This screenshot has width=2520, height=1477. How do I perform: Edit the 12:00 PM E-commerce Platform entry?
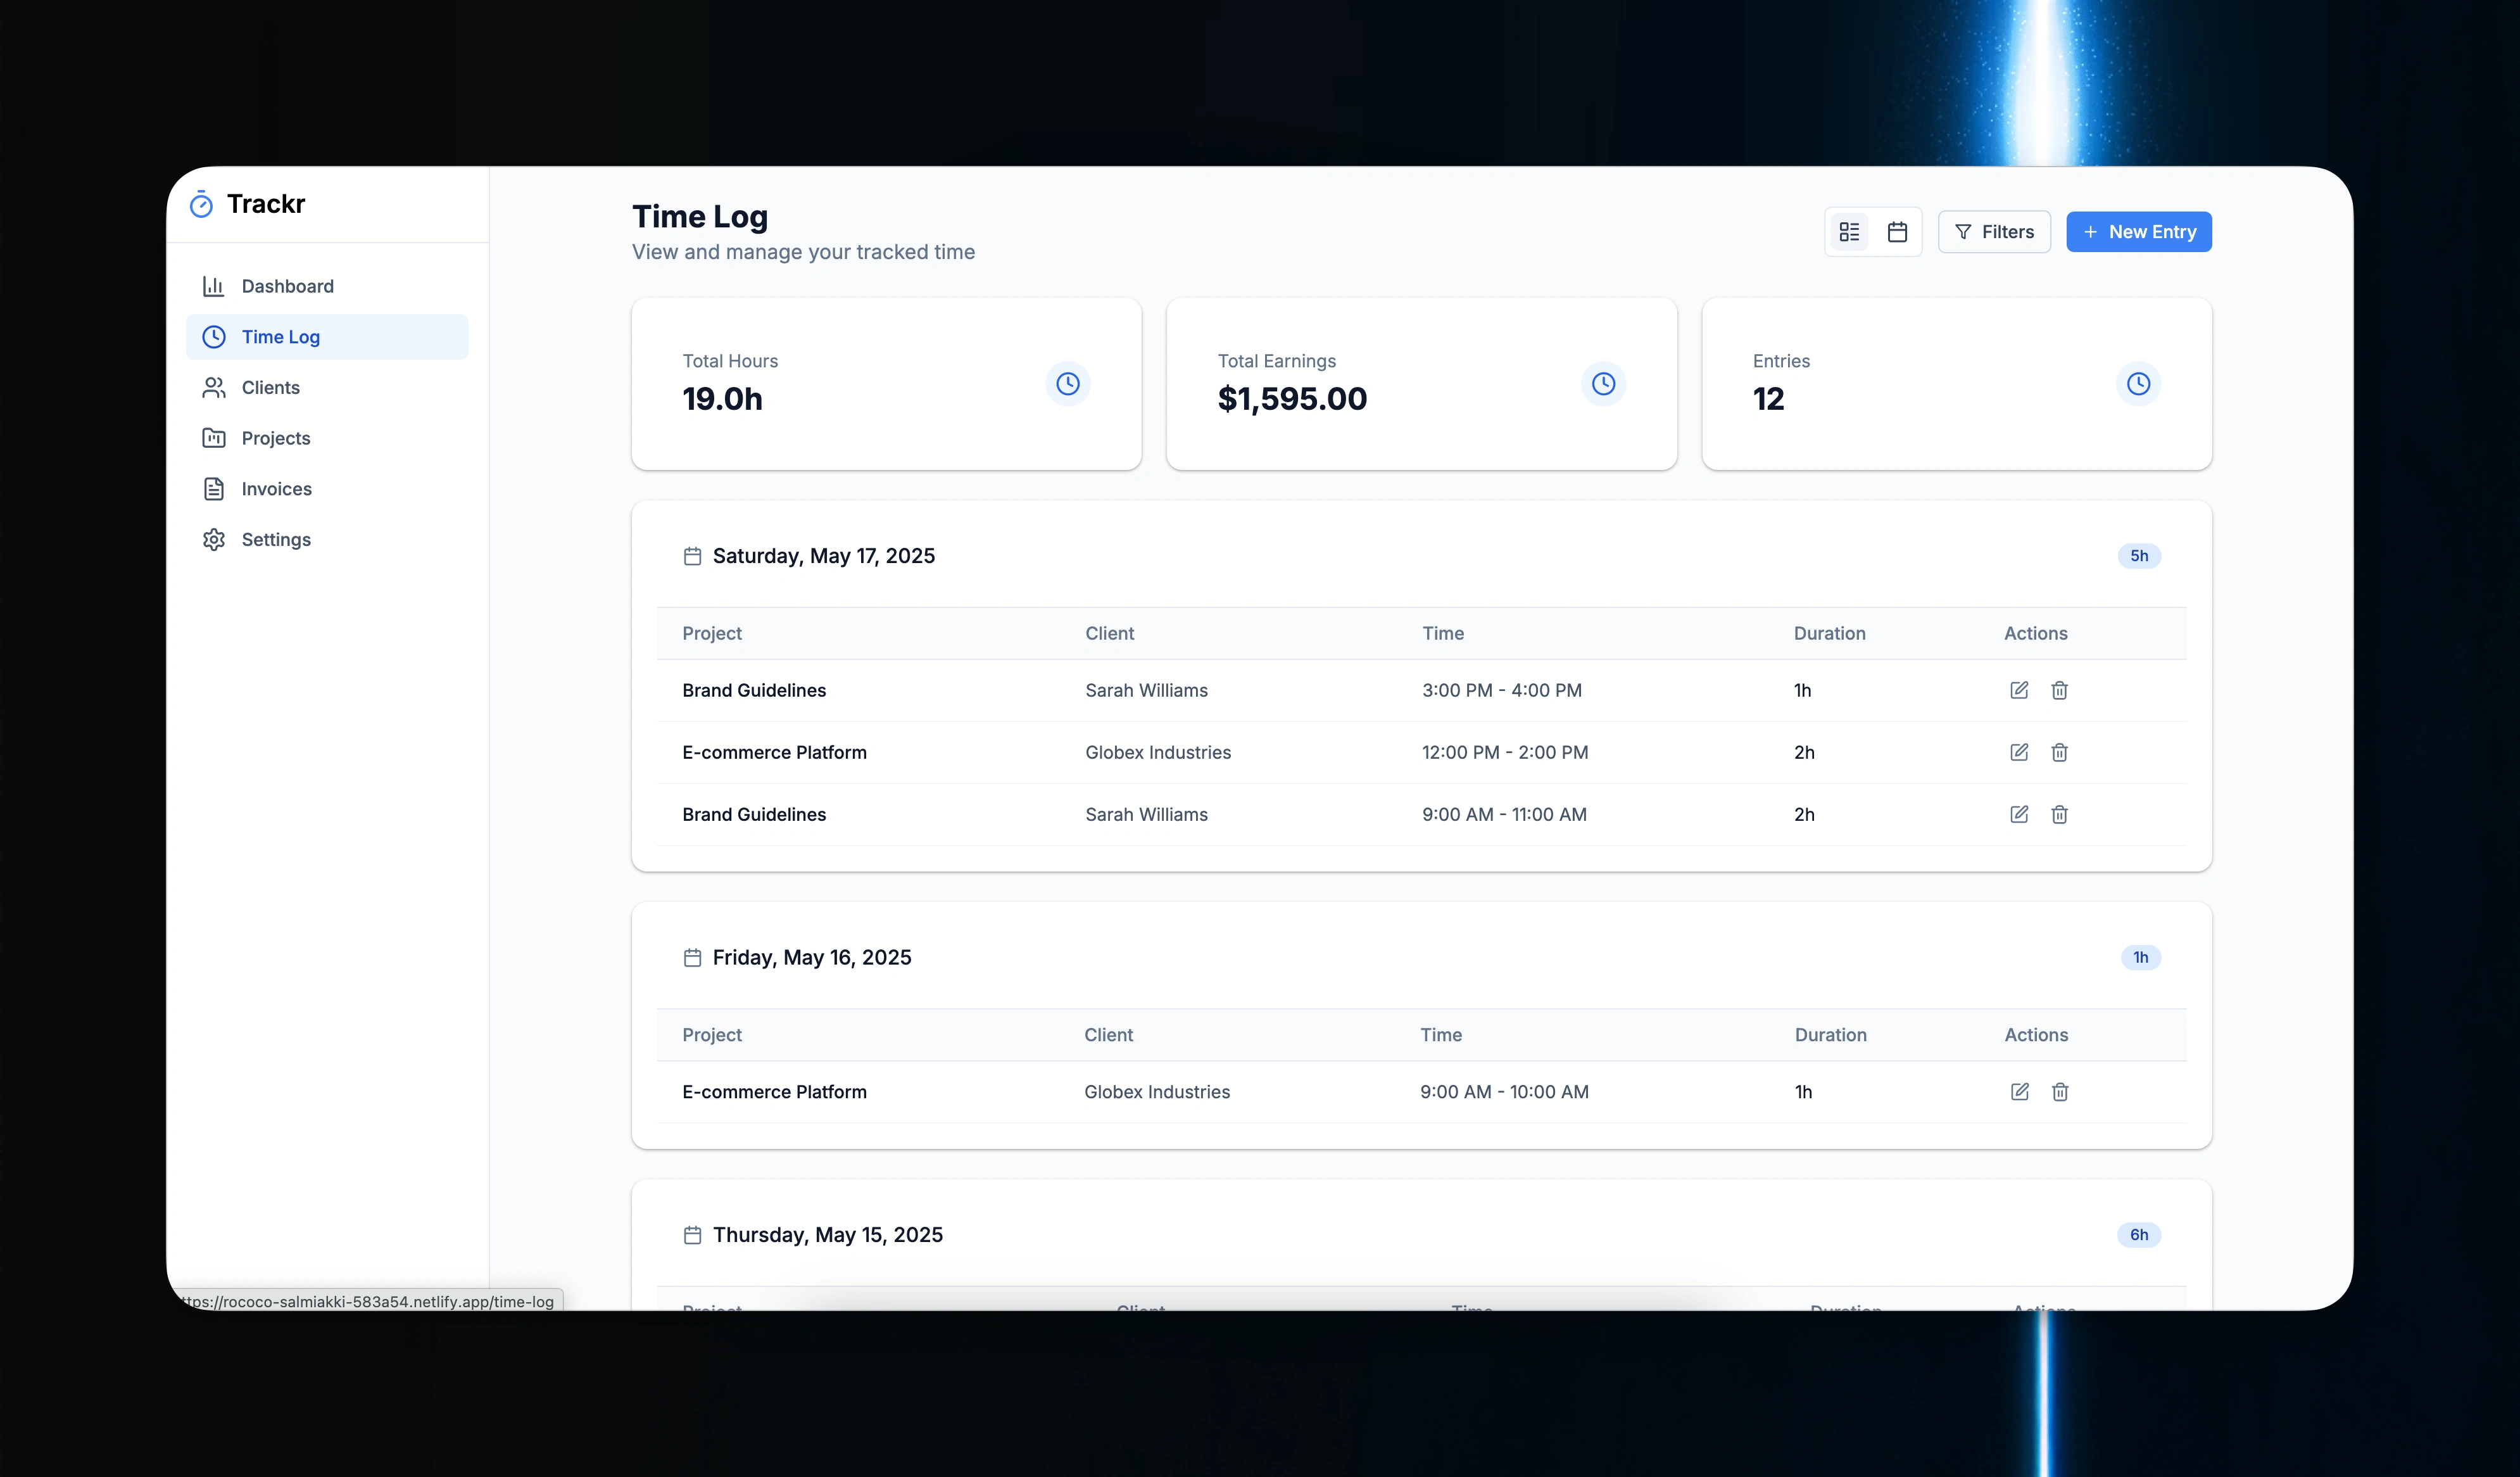click(x=2019, y=752)
